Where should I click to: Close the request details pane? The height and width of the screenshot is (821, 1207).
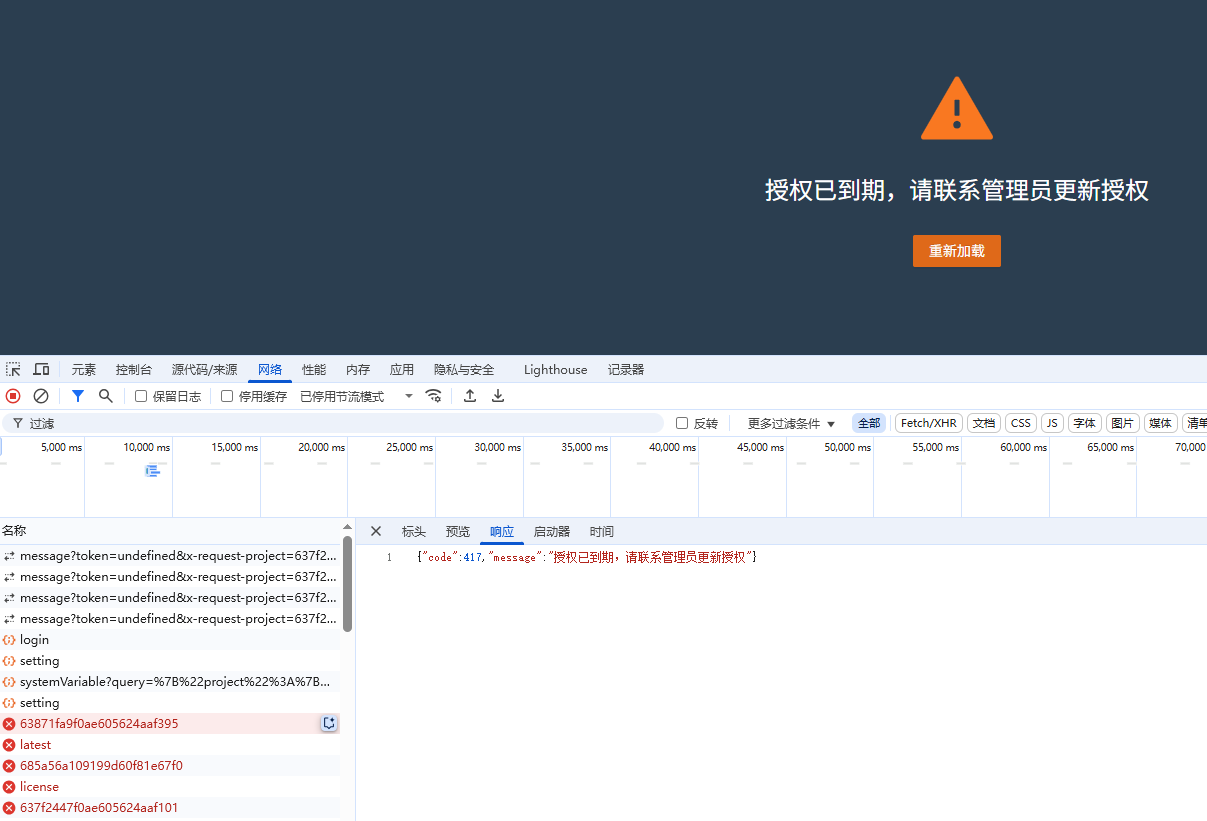pos(376,531)
